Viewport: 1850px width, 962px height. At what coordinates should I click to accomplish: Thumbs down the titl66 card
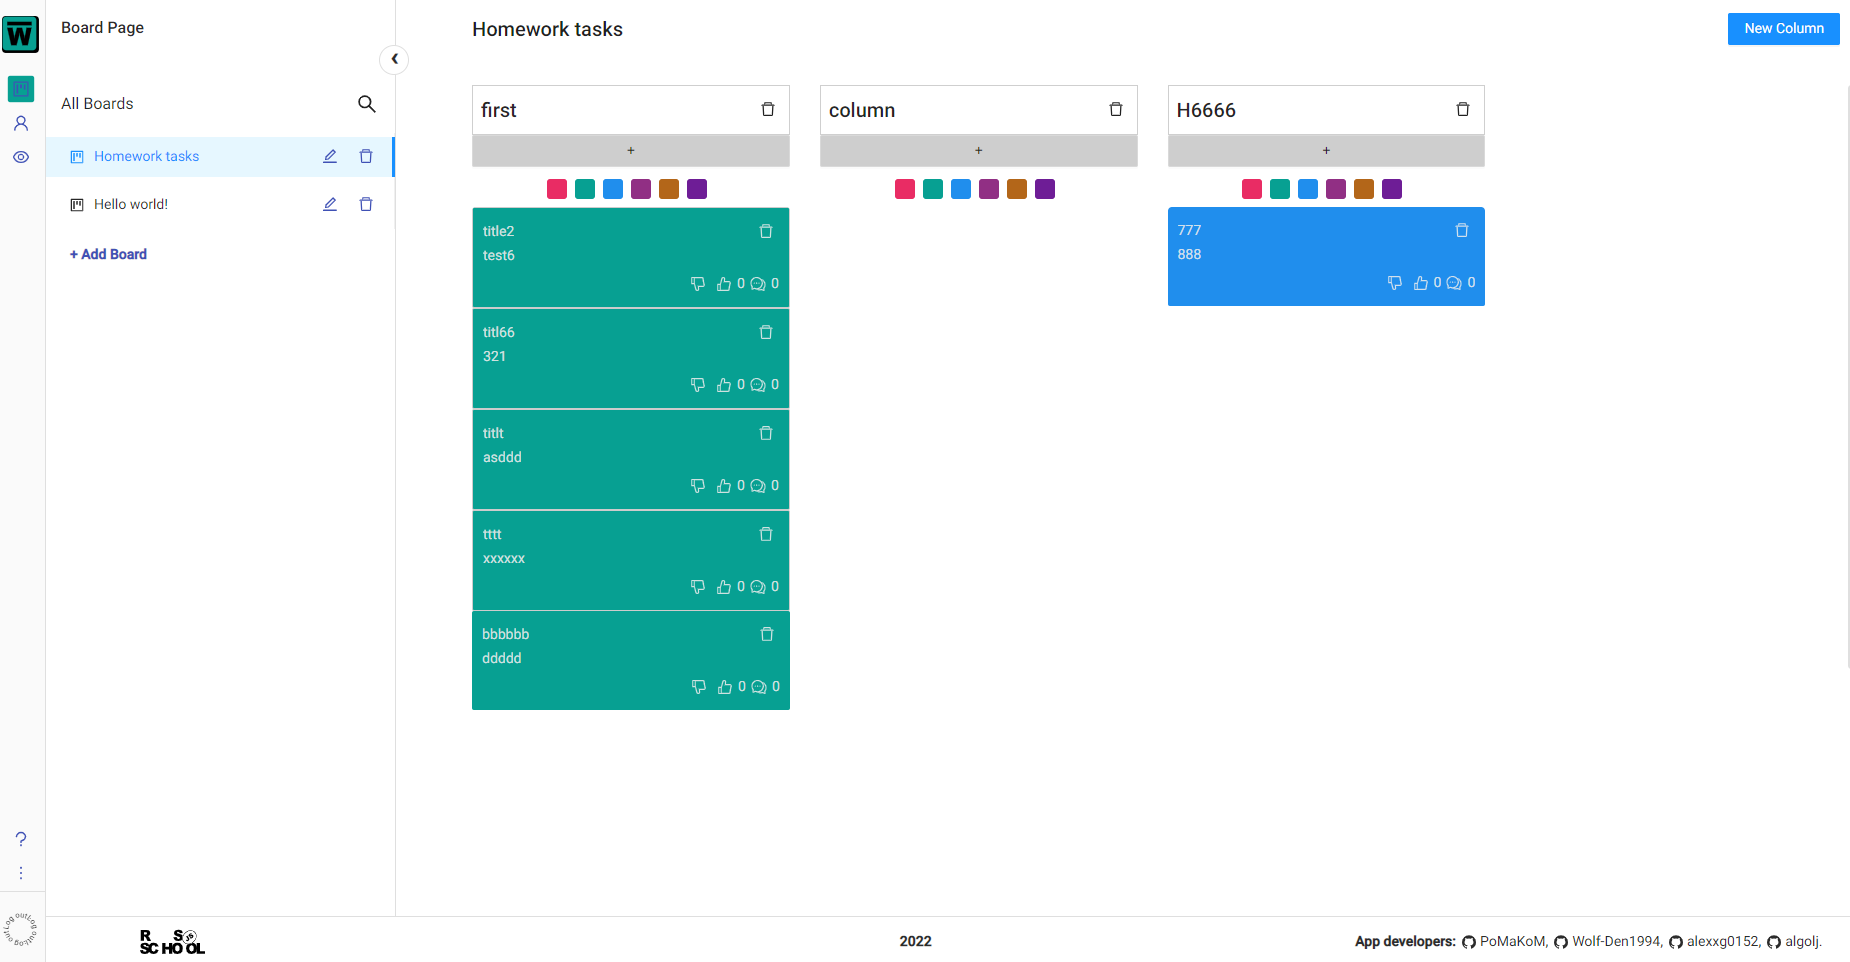(698, 385)
